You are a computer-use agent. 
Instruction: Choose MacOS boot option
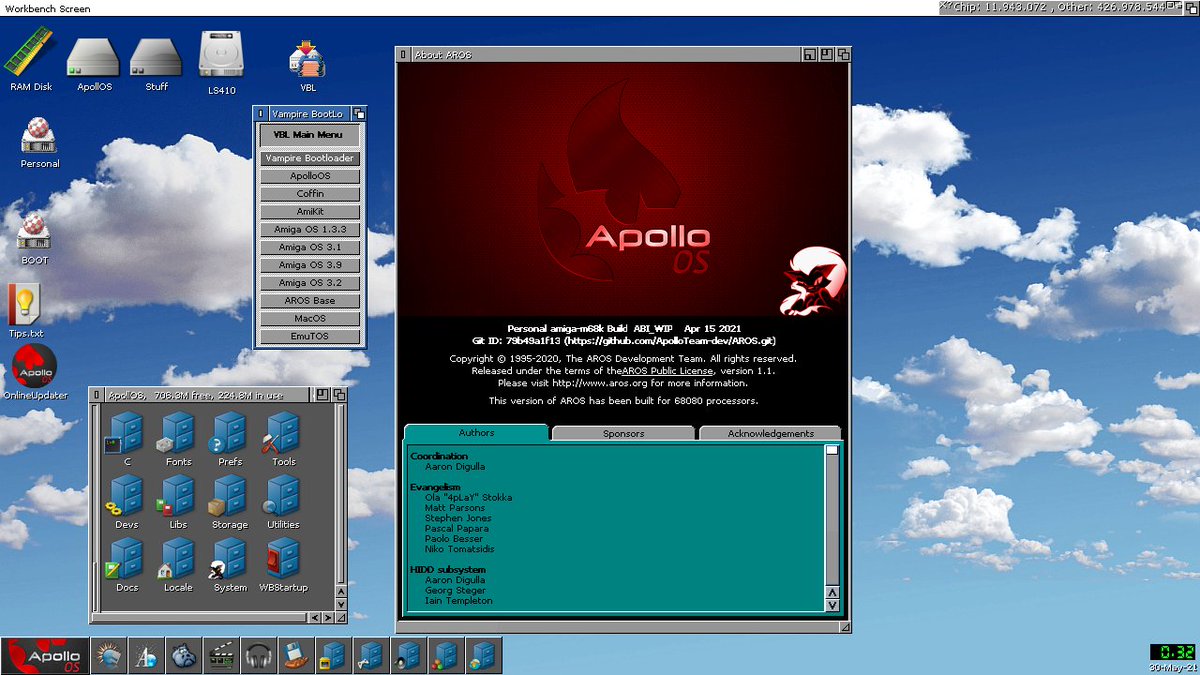(310, 318)
